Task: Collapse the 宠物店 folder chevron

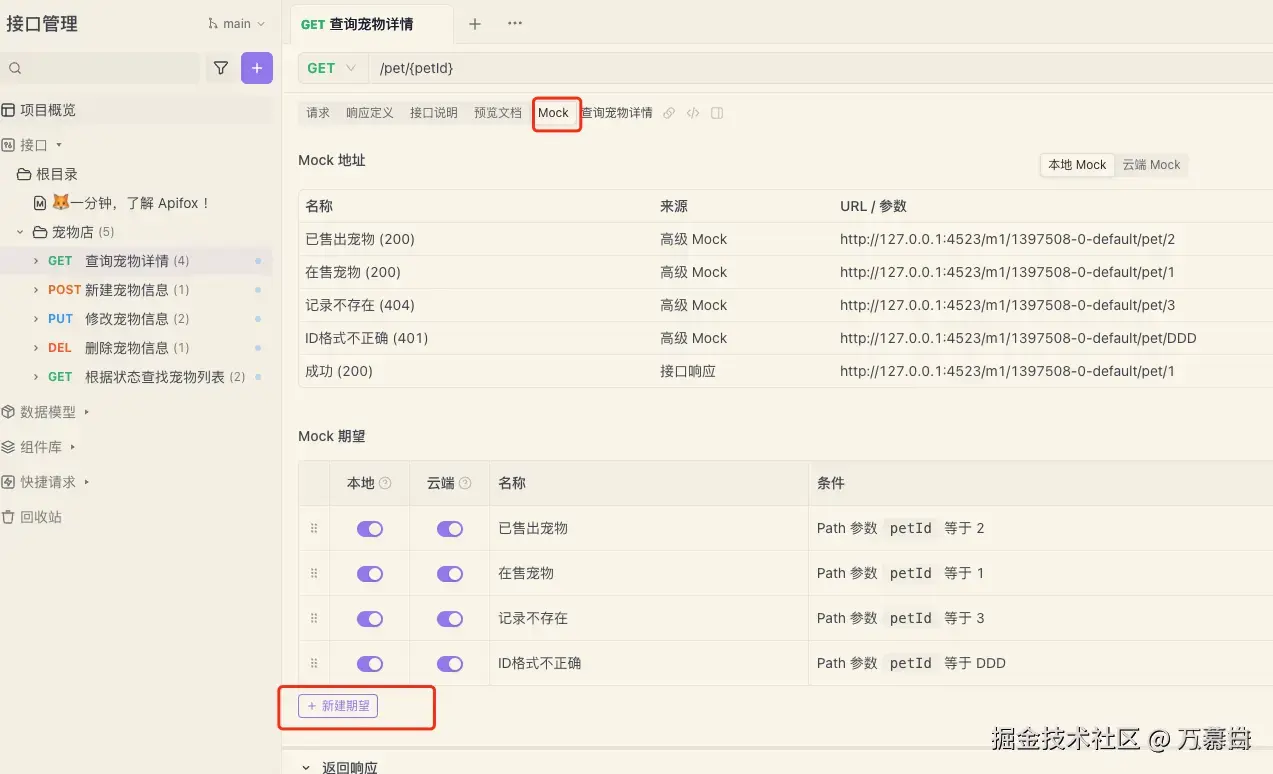Action: pos(20,232)
